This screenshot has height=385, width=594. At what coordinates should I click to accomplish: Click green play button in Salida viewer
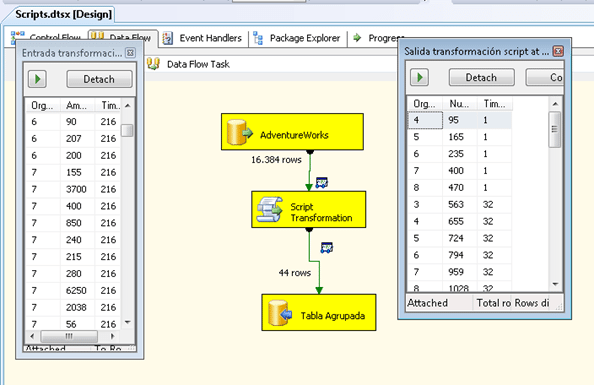(420, 77)
